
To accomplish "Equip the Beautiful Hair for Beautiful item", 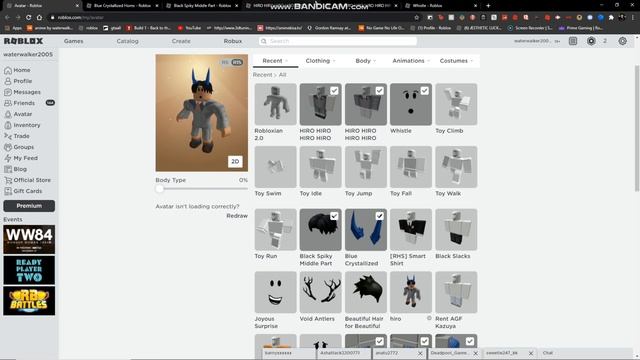I will click(x=366, y=292).
